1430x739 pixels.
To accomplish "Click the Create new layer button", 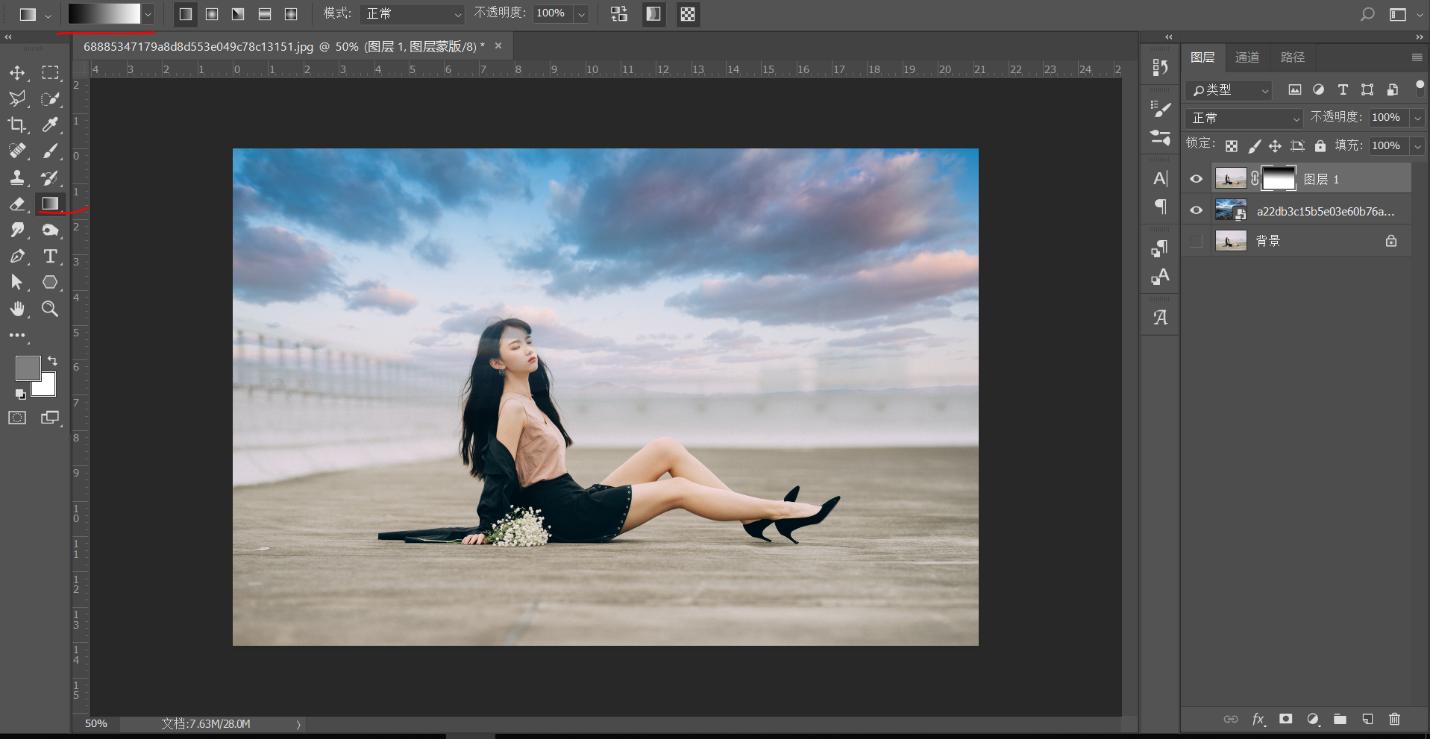I will (x=1367, y=718).
